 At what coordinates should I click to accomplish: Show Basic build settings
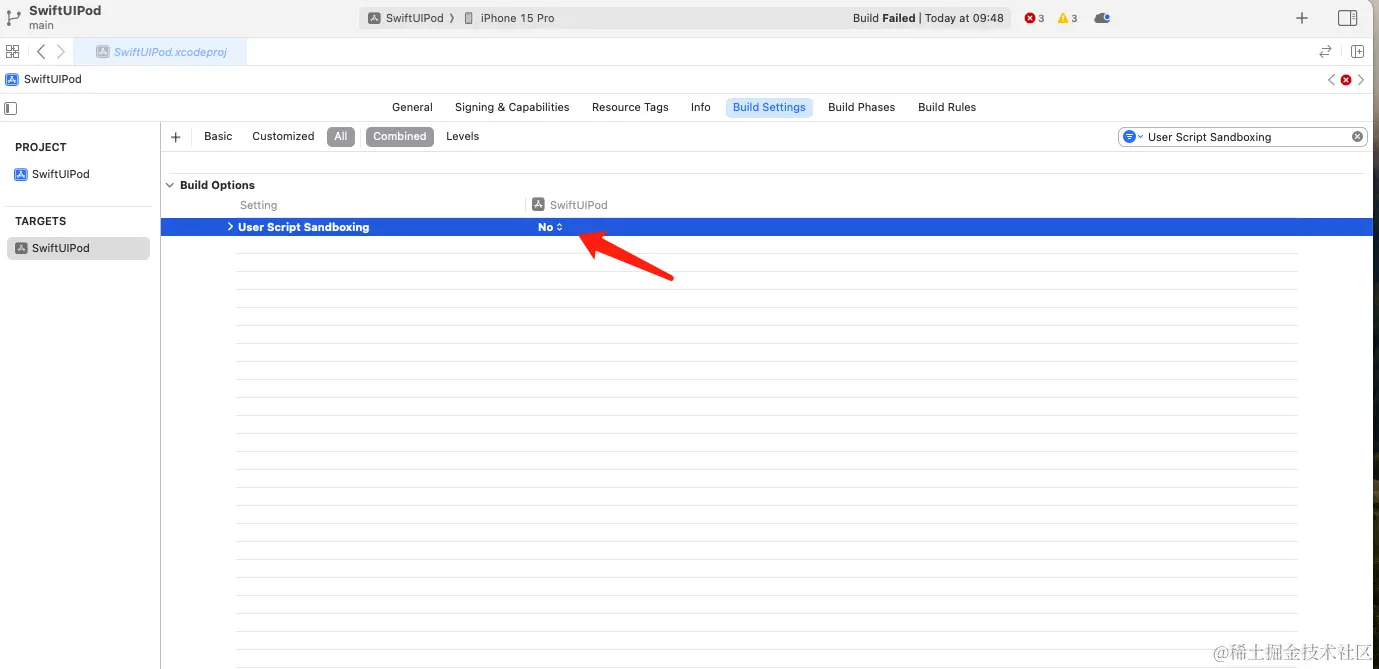pyautogui.click(x=218, y=136)
